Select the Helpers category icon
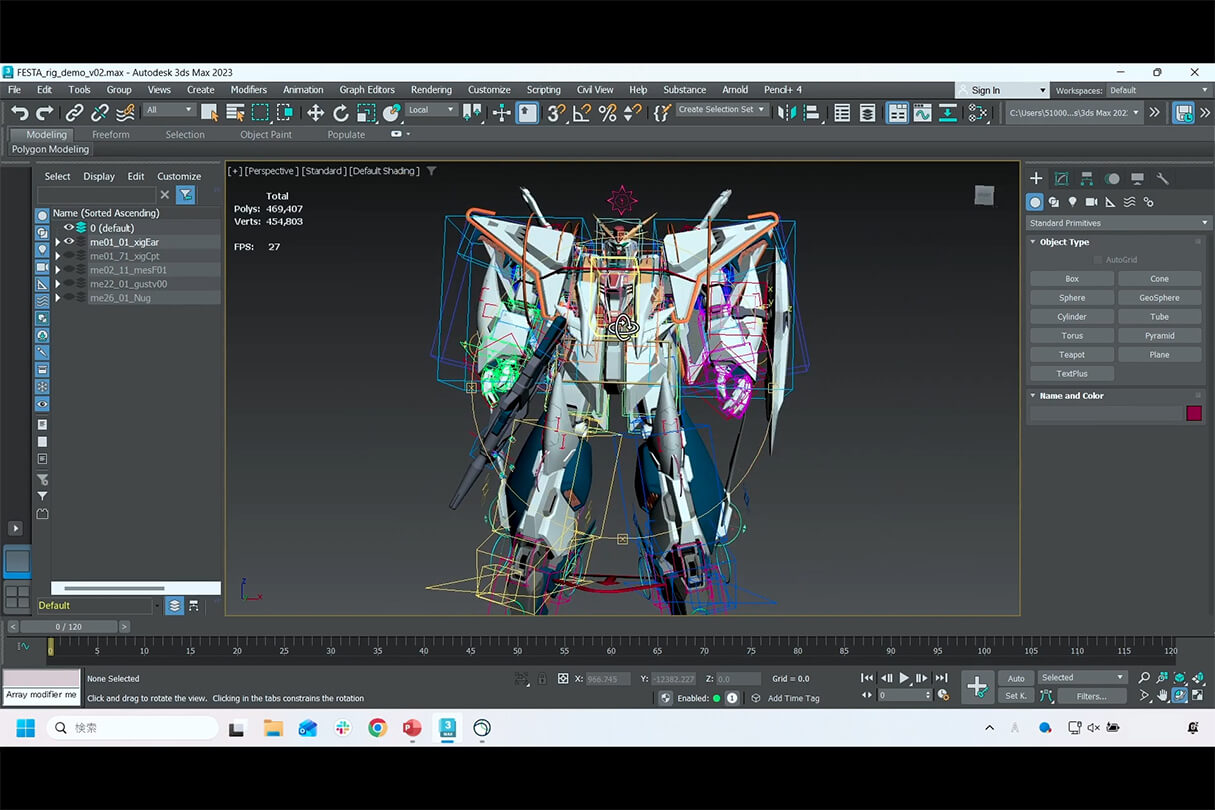 1110,202
